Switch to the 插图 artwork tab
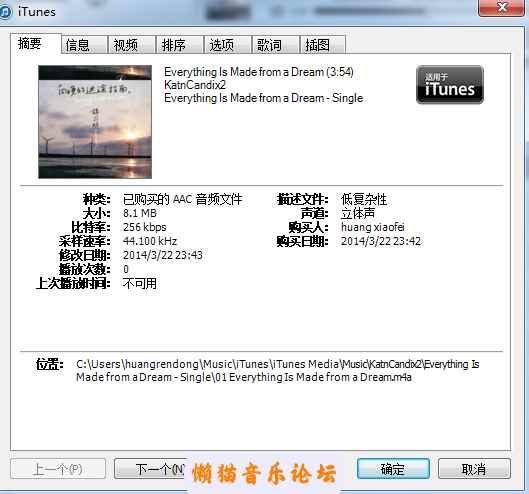Image resolution: width=529 pixels, height=494 pixels. tap(323, 45)
